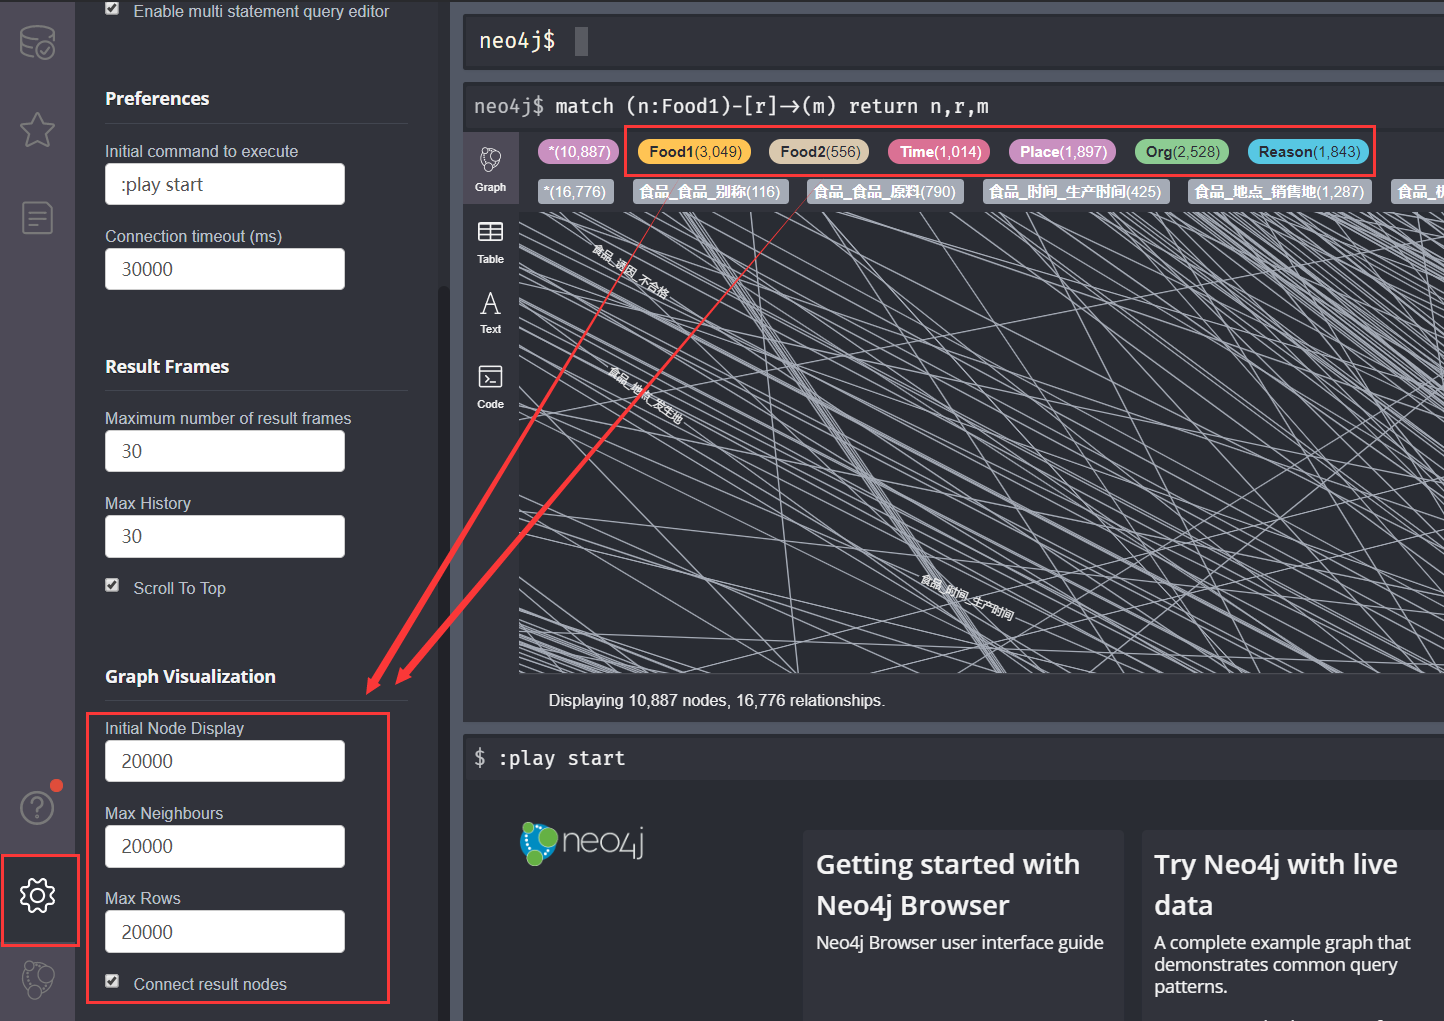
Task: Select the 食品_时间_生产时间(425) relationship tag
Action: (x=1075, y=191)
